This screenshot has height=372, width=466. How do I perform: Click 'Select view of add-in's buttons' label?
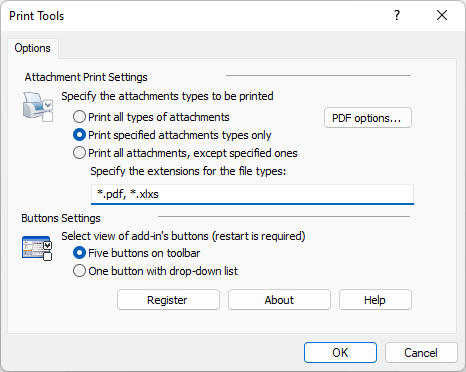click(183, 236)
